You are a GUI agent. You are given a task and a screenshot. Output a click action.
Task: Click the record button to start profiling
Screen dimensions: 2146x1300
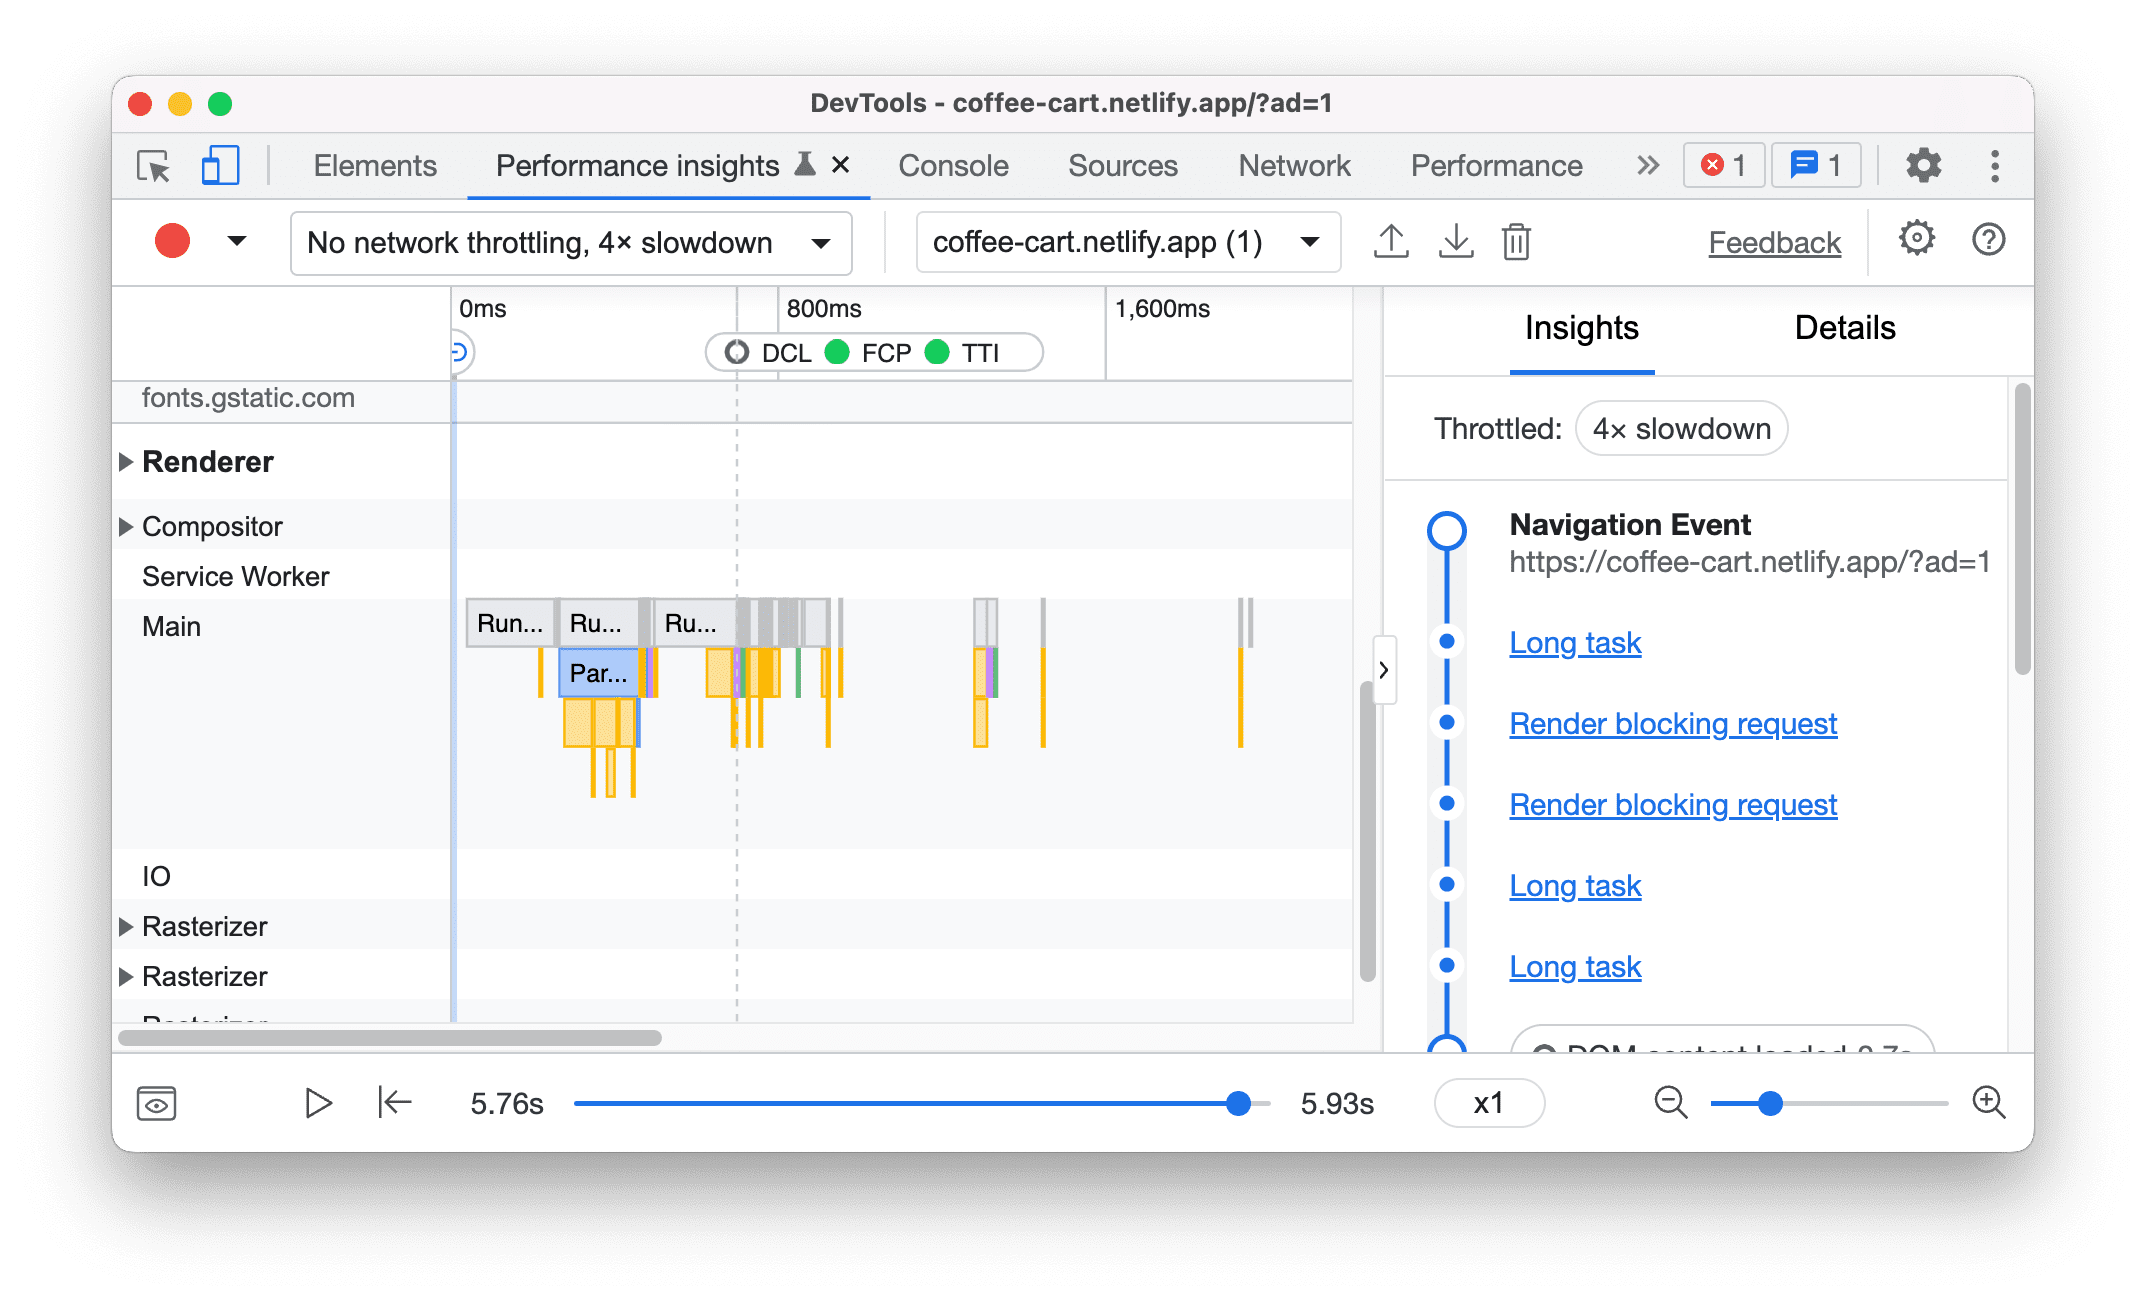(172, 241)
